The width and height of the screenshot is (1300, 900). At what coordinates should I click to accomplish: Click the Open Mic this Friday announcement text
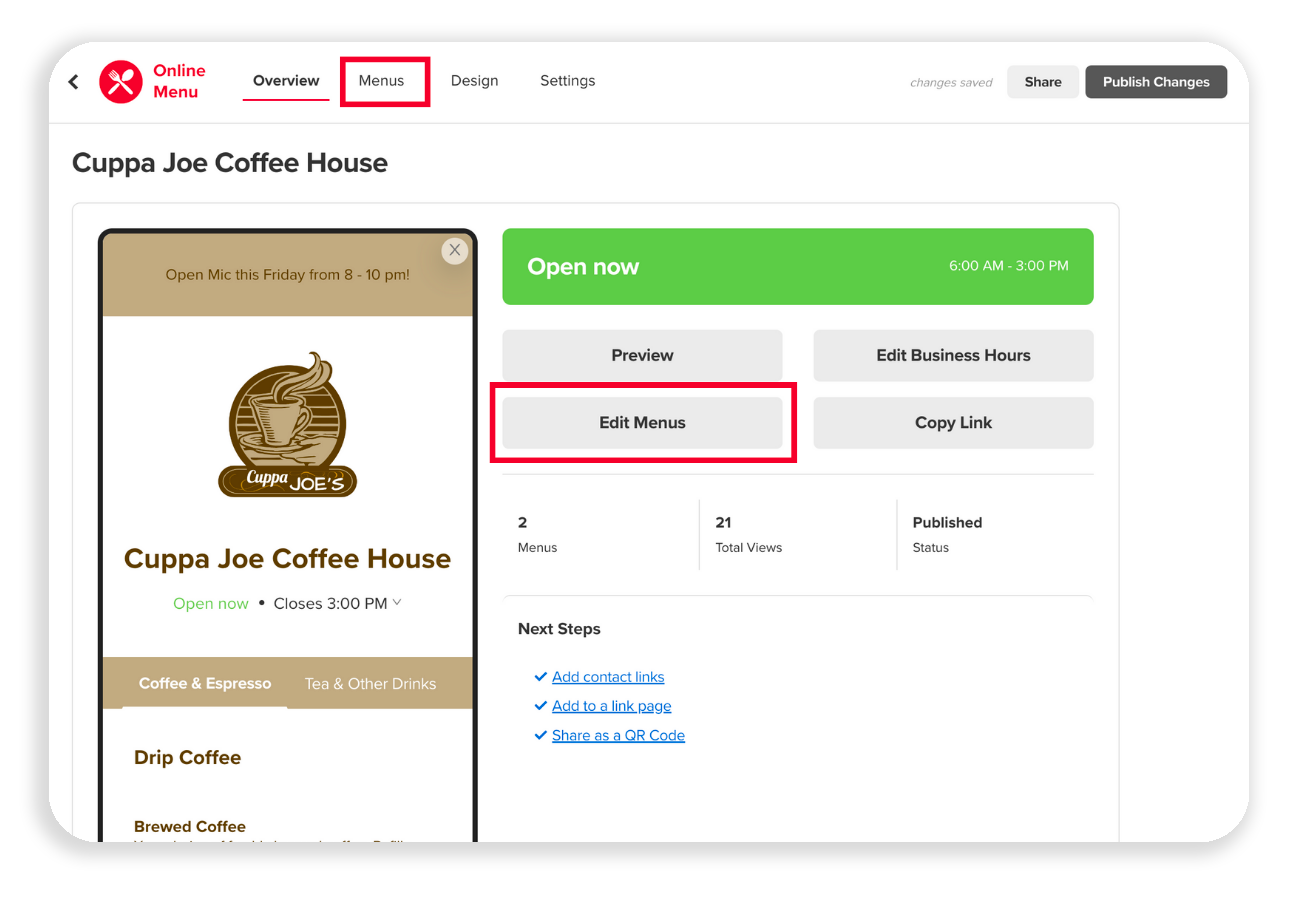pyautogui.click(x=287, y=274)
